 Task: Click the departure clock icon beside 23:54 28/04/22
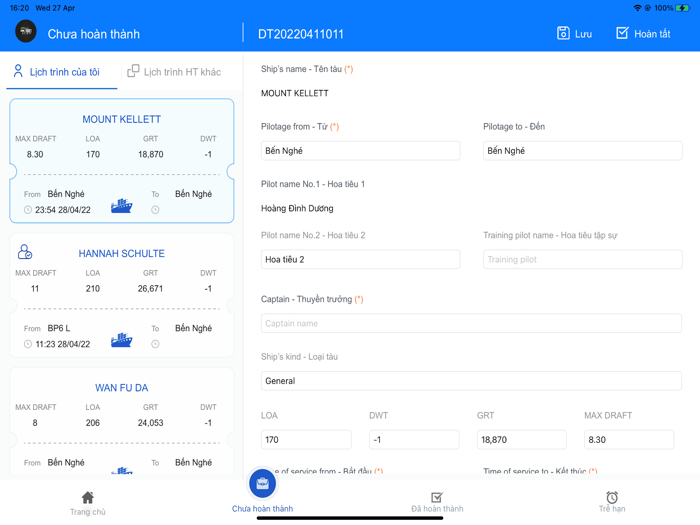tap(28, 210)
